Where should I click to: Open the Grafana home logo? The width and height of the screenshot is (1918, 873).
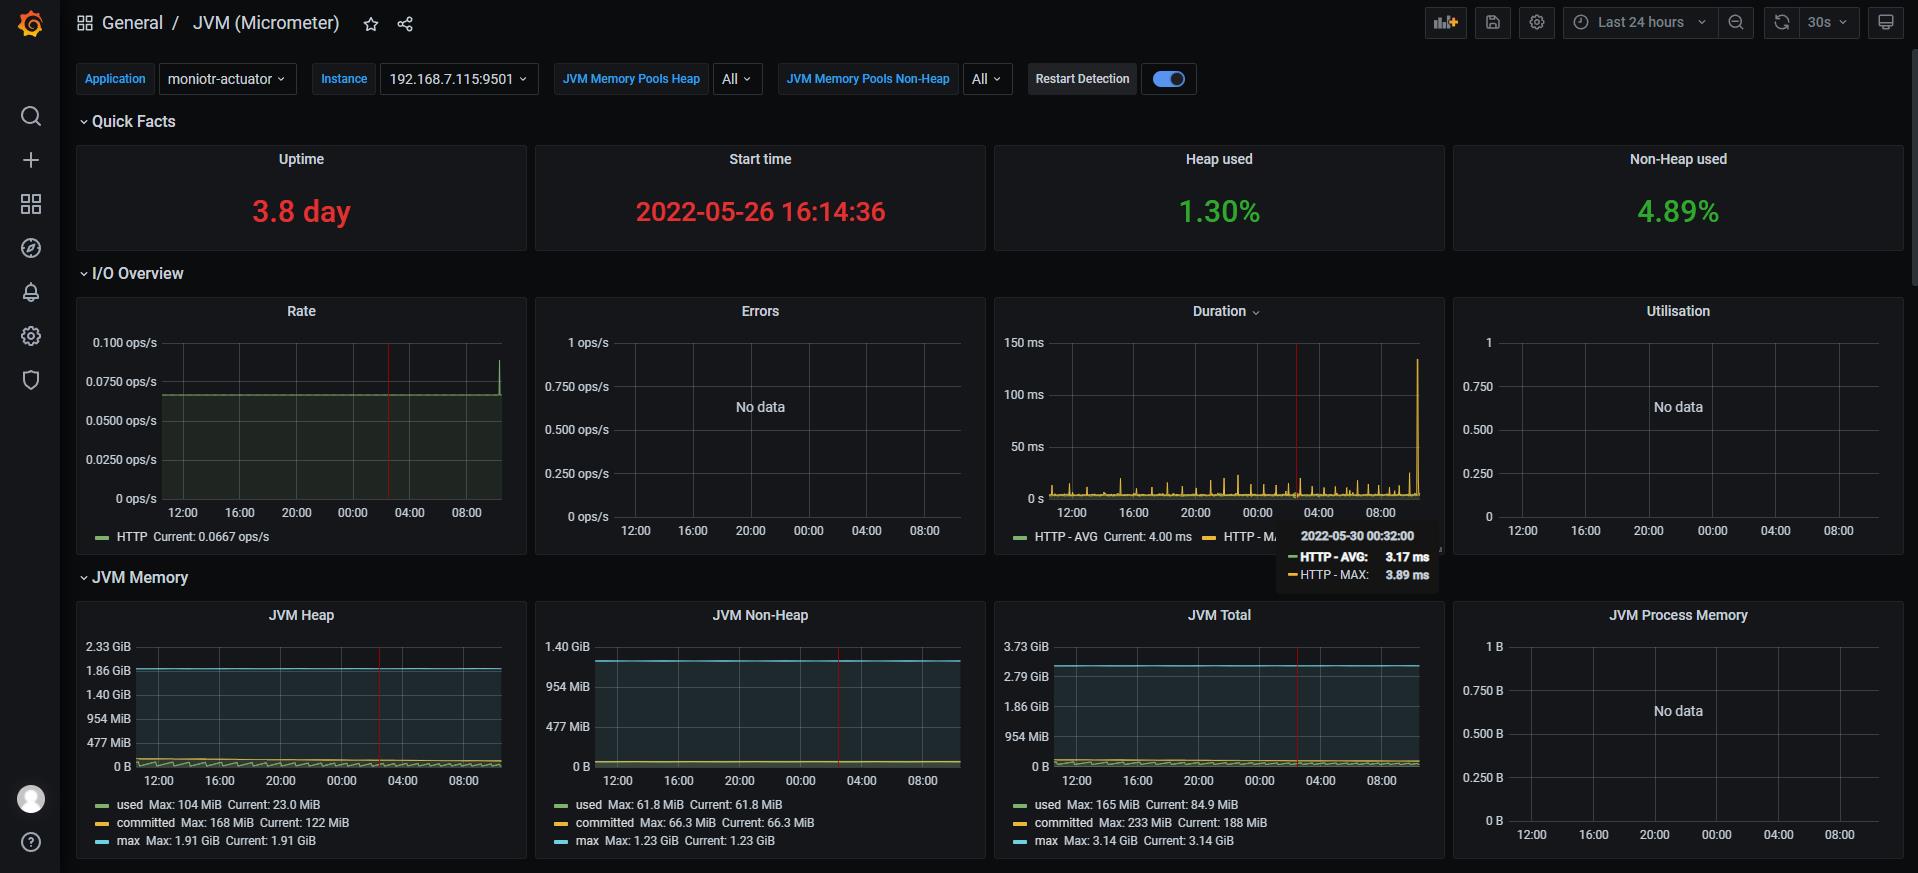tap(30, 23)
